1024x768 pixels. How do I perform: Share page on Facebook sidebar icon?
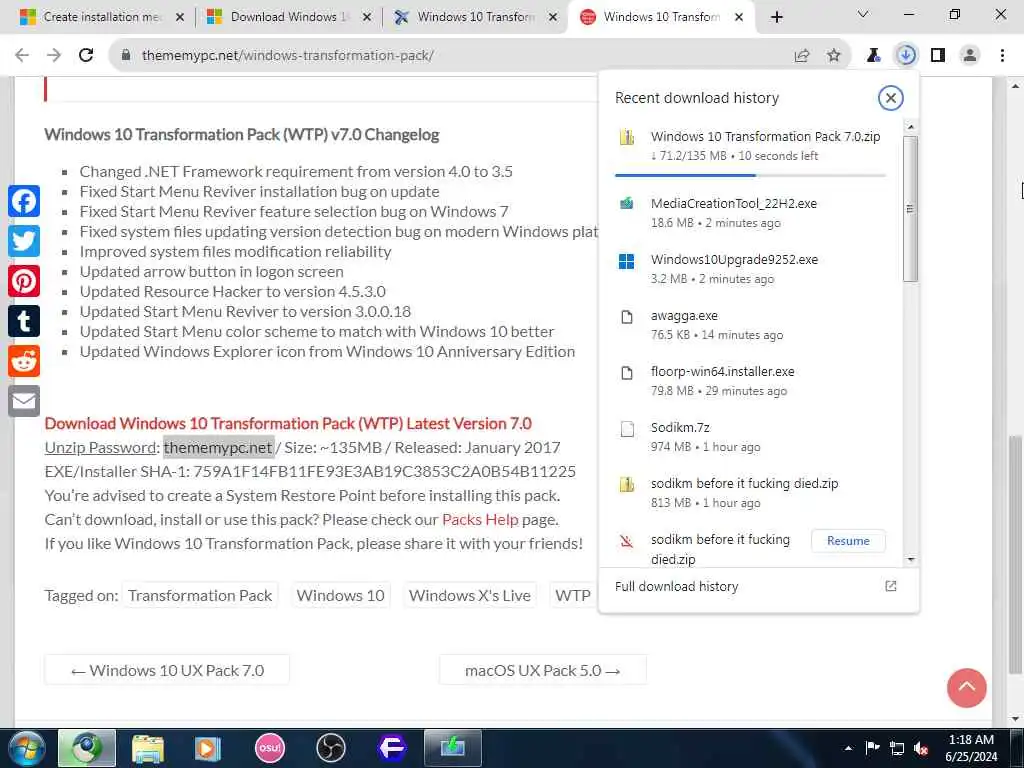tap(24, 201)
